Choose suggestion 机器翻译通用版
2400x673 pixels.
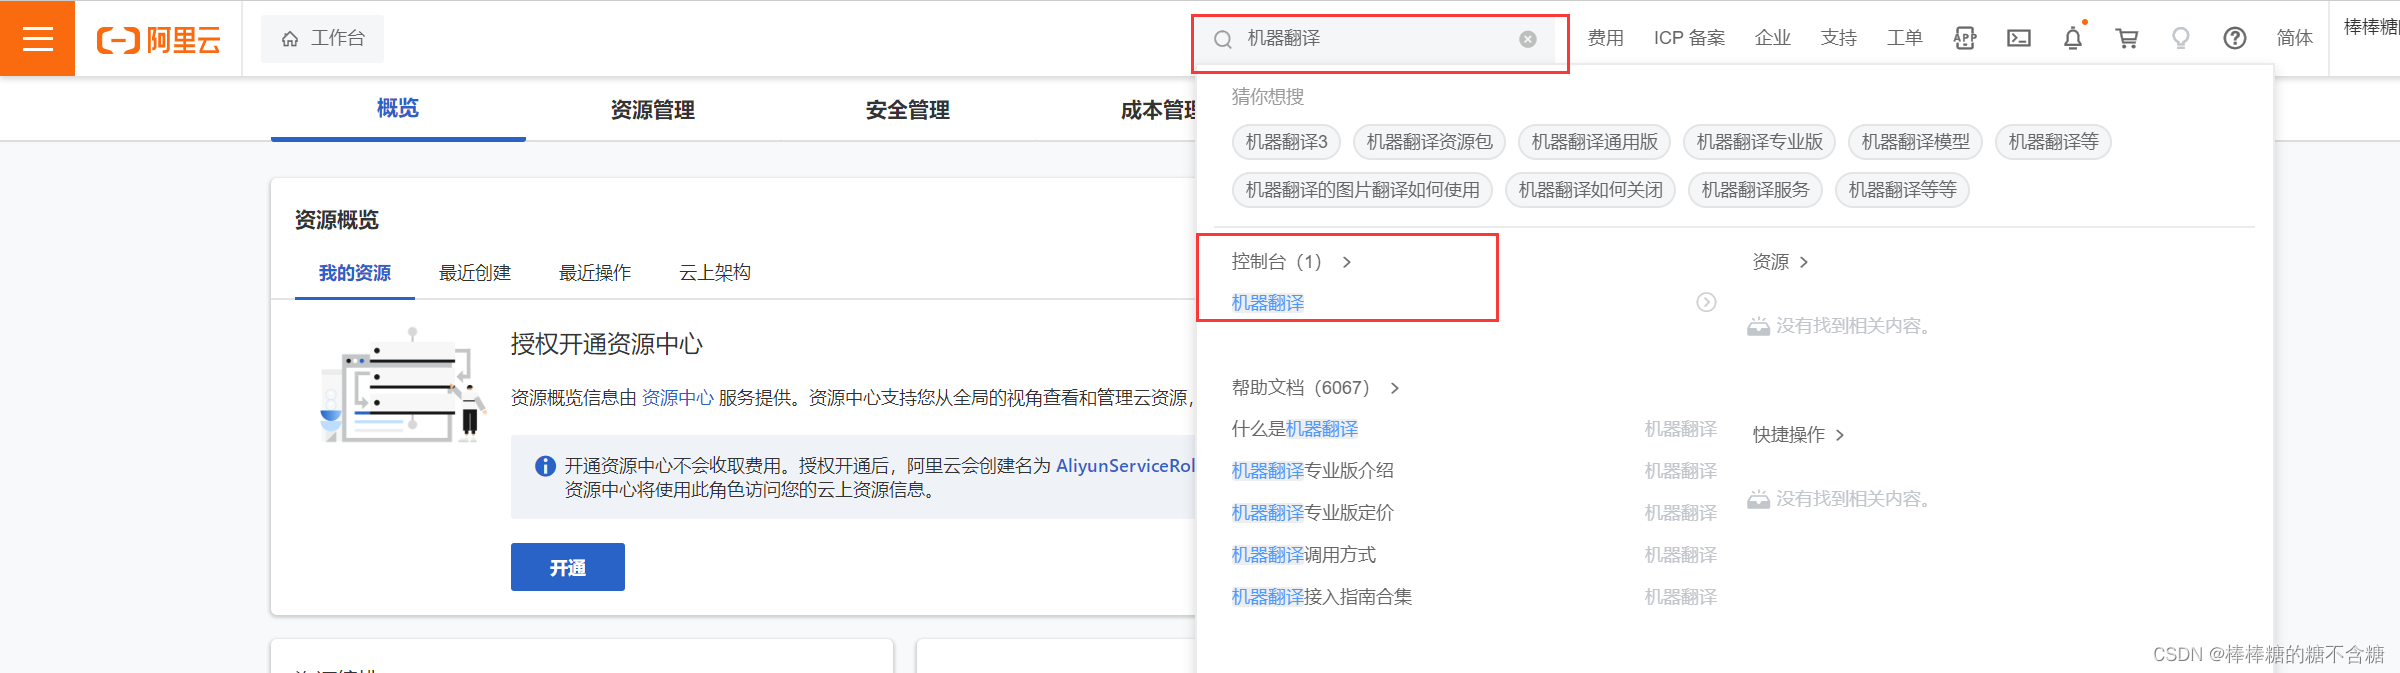point(1595,142)
